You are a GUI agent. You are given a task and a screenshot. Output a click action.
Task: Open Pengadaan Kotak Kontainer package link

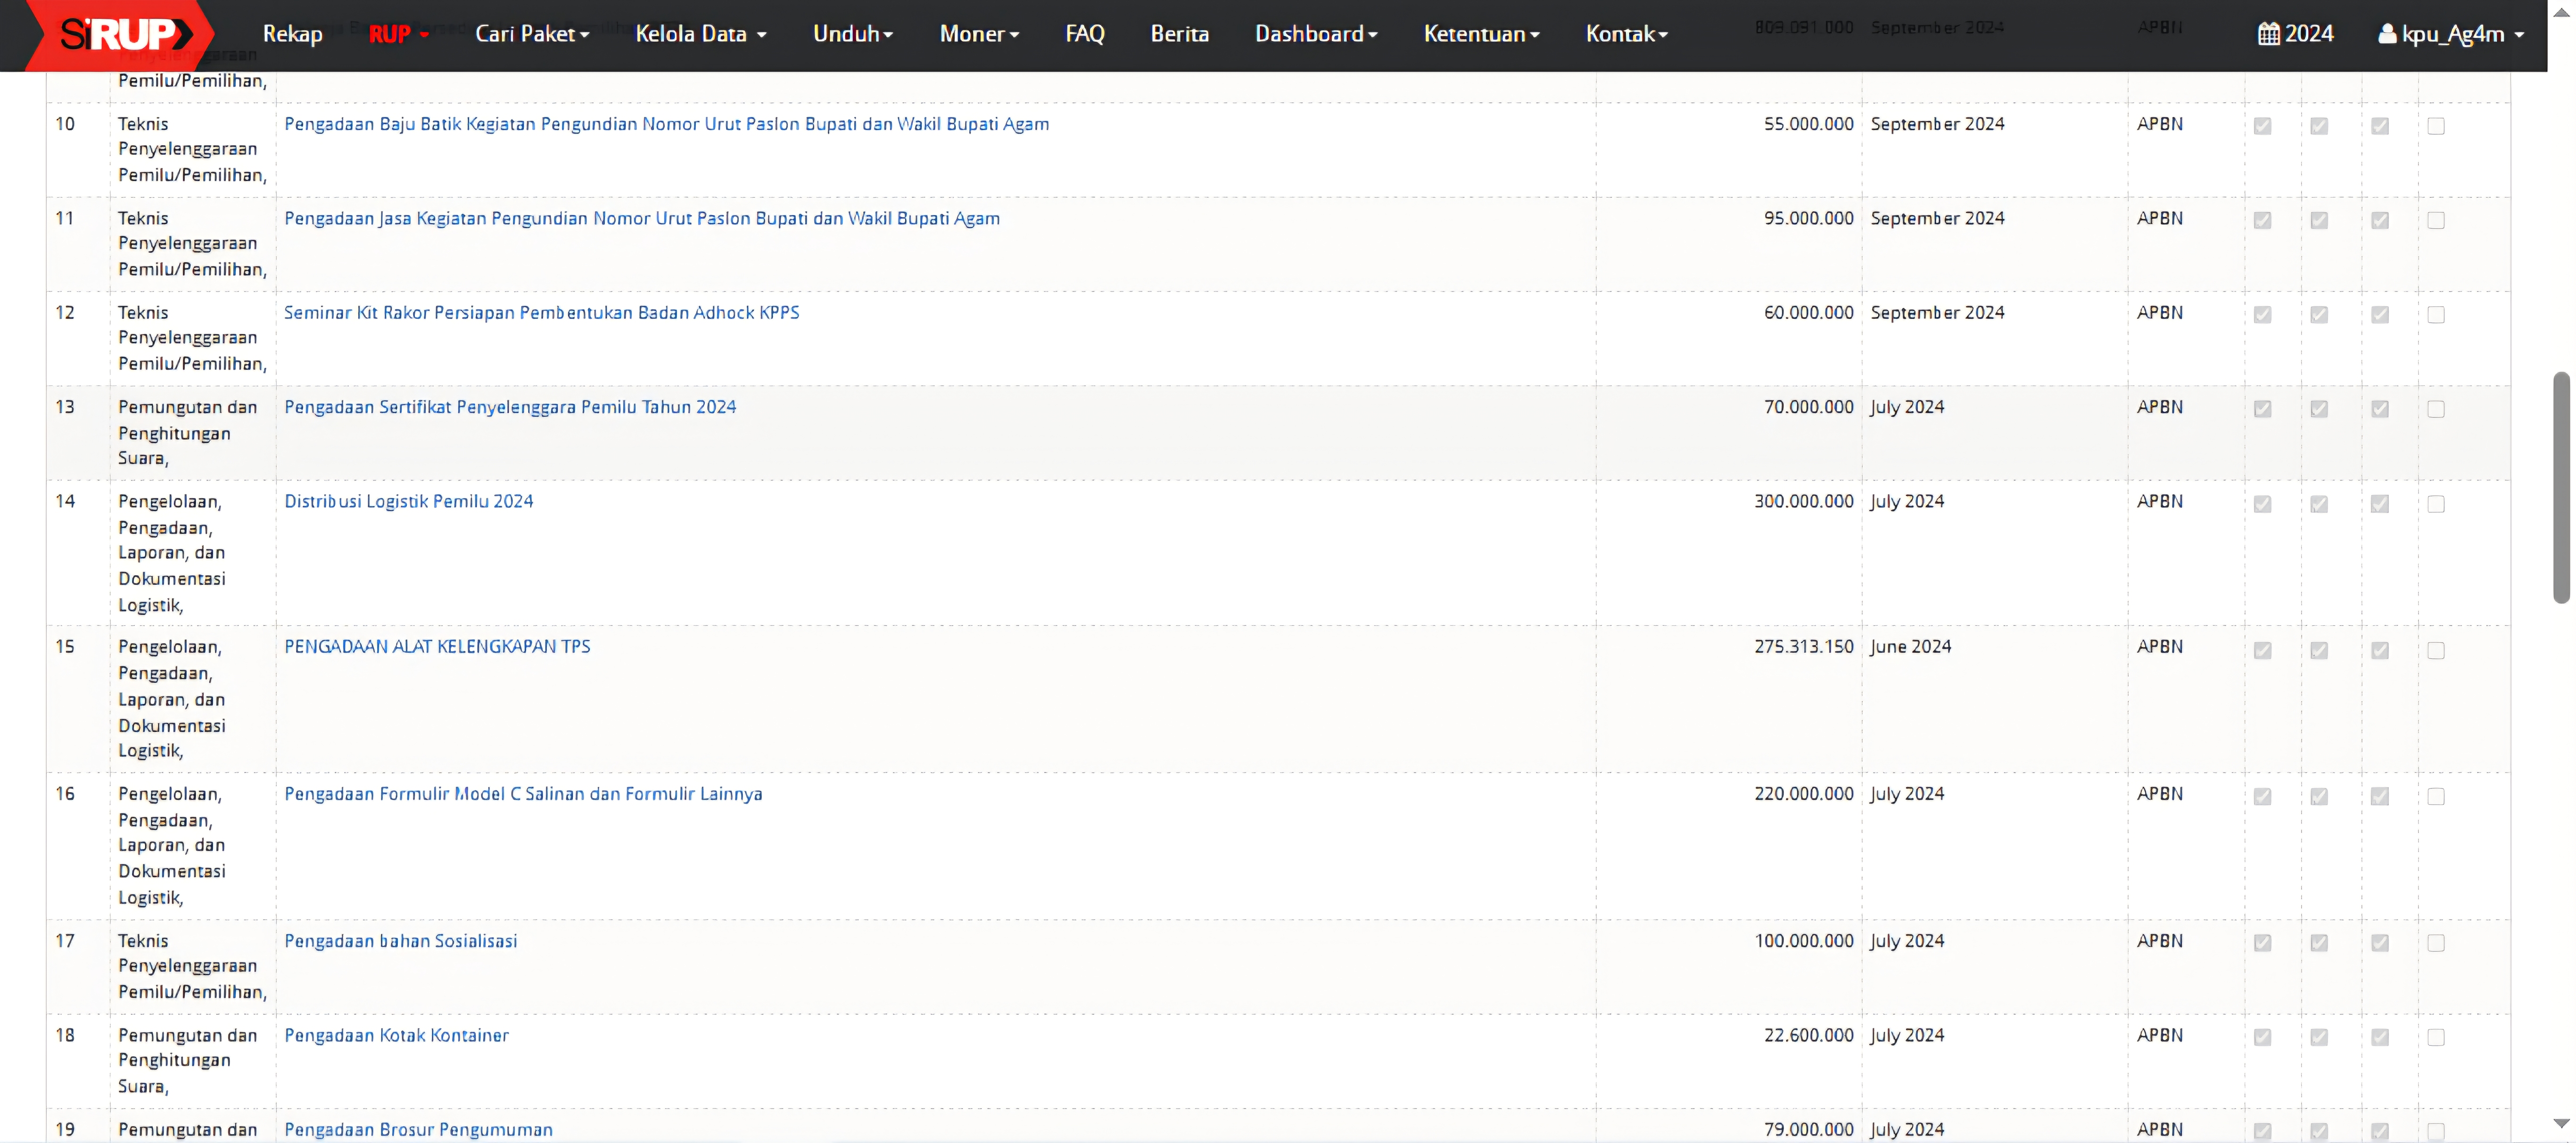[x=396, y=1035]
